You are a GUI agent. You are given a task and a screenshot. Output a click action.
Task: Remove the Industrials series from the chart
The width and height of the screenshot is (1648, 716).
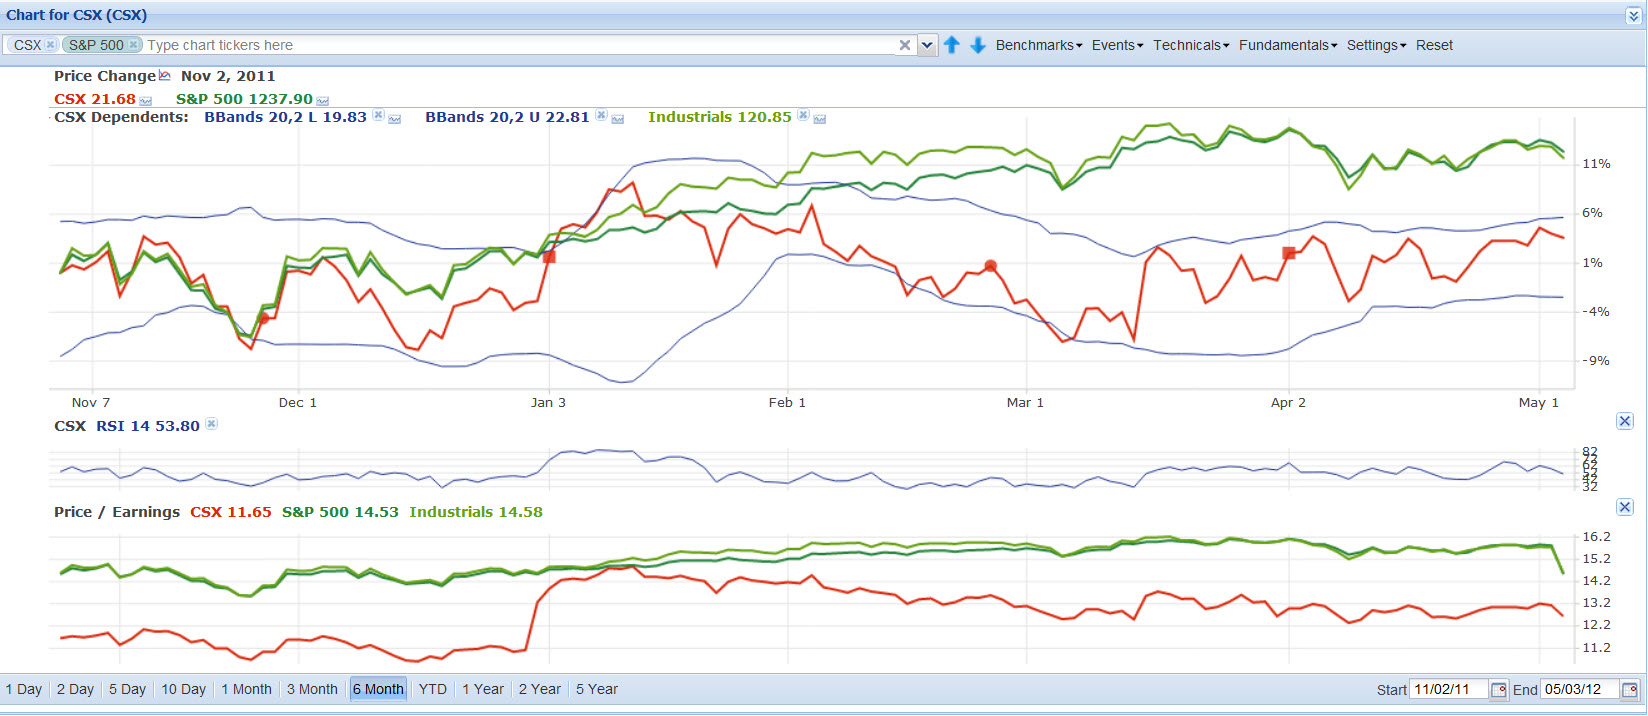coord(803,116)
